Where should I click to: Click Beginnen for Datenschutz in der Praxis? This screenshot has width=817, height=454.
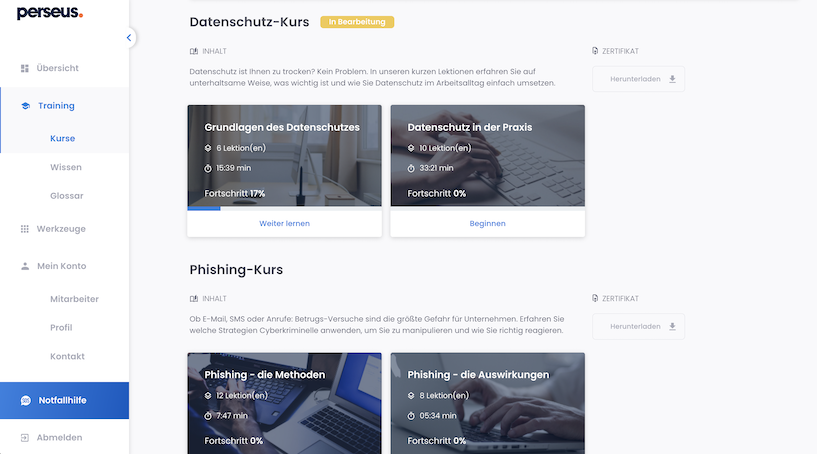coord(487,224)
